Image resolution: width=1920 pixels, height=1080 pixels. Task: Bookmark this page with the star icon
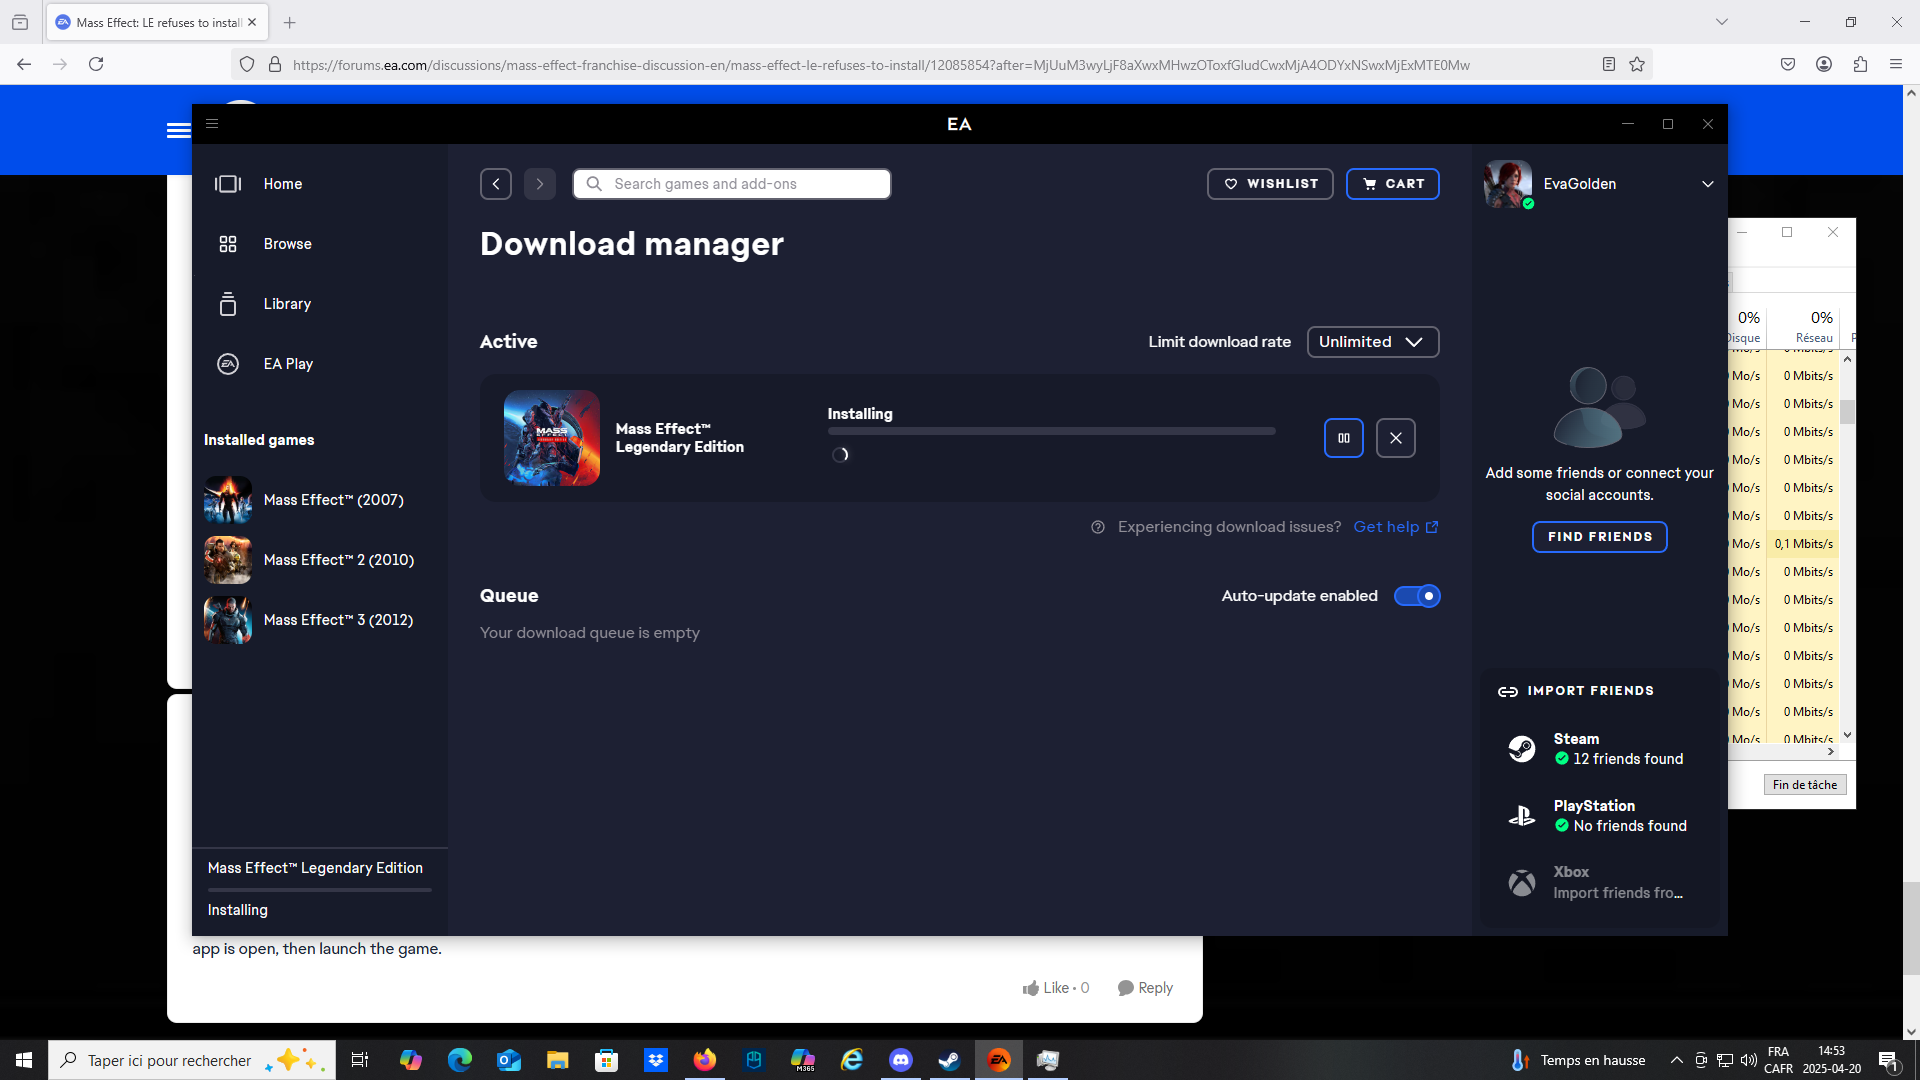1637,64
